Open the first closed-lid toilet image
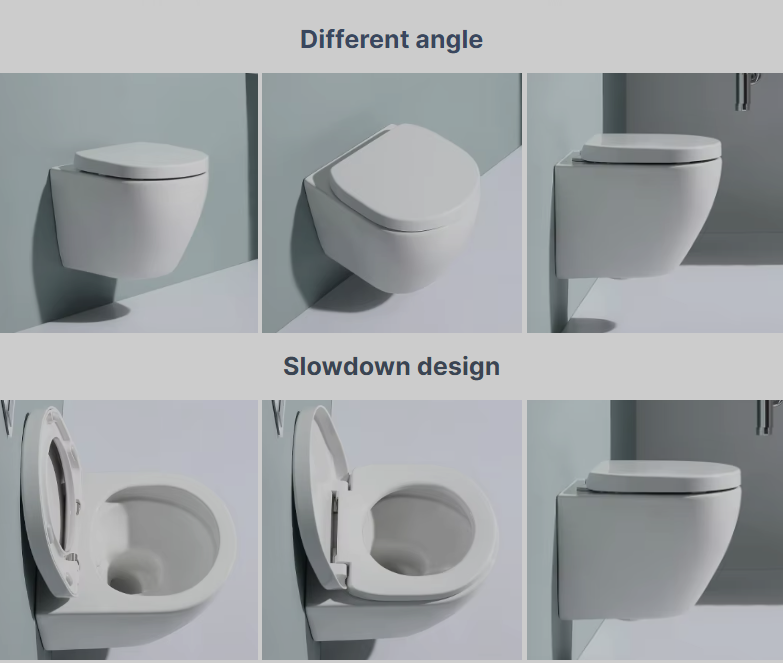Viewport: 783px width, 663px height. point(129,203)
